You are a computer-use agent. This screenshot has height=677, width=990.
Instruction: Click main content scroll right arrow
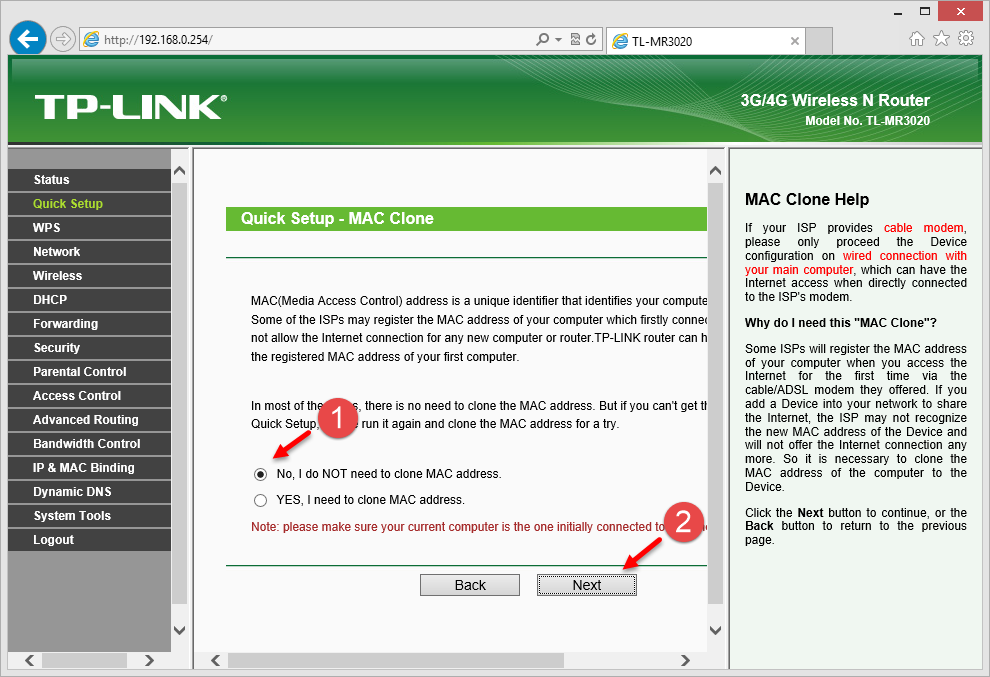(x=686, y=660)
